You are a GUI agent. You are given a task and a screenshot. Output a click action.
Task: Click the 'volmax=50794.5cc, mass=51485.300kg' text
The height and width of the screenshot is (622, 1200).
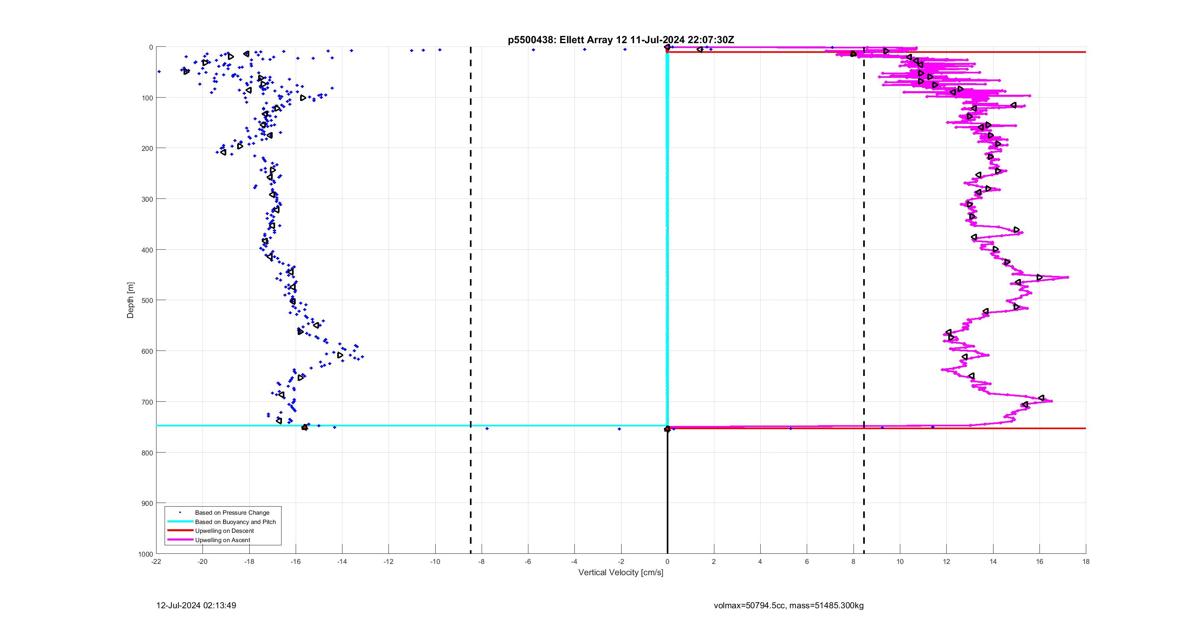(789, 605)
